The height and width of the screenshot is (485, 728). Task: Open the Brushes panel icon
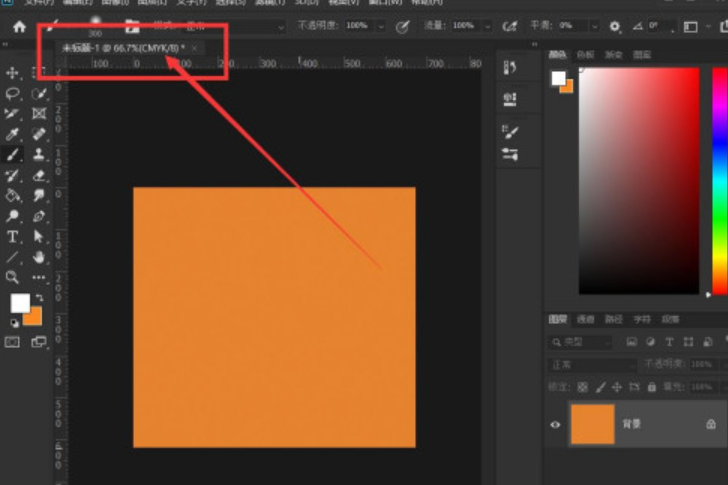point(510,132)
